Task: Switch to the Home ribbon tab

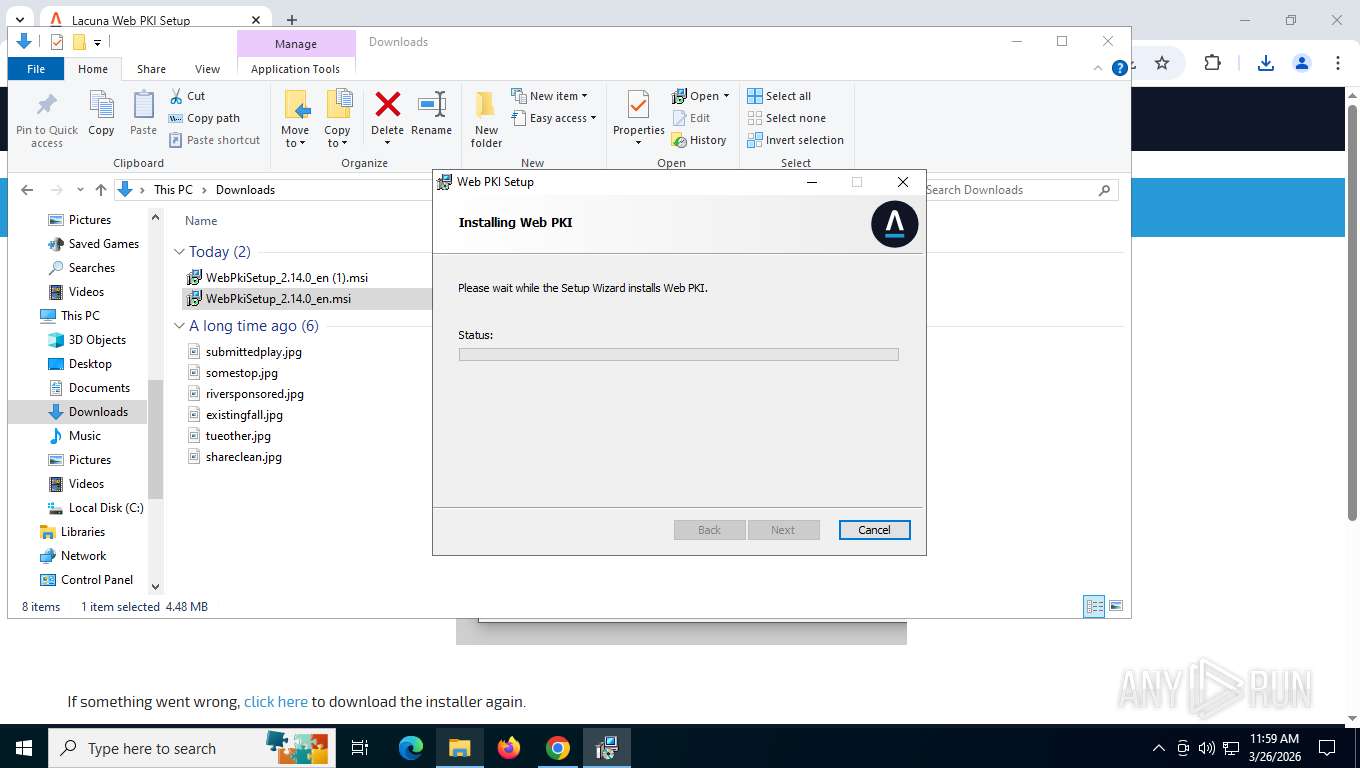Action: [x=93, y=69]
